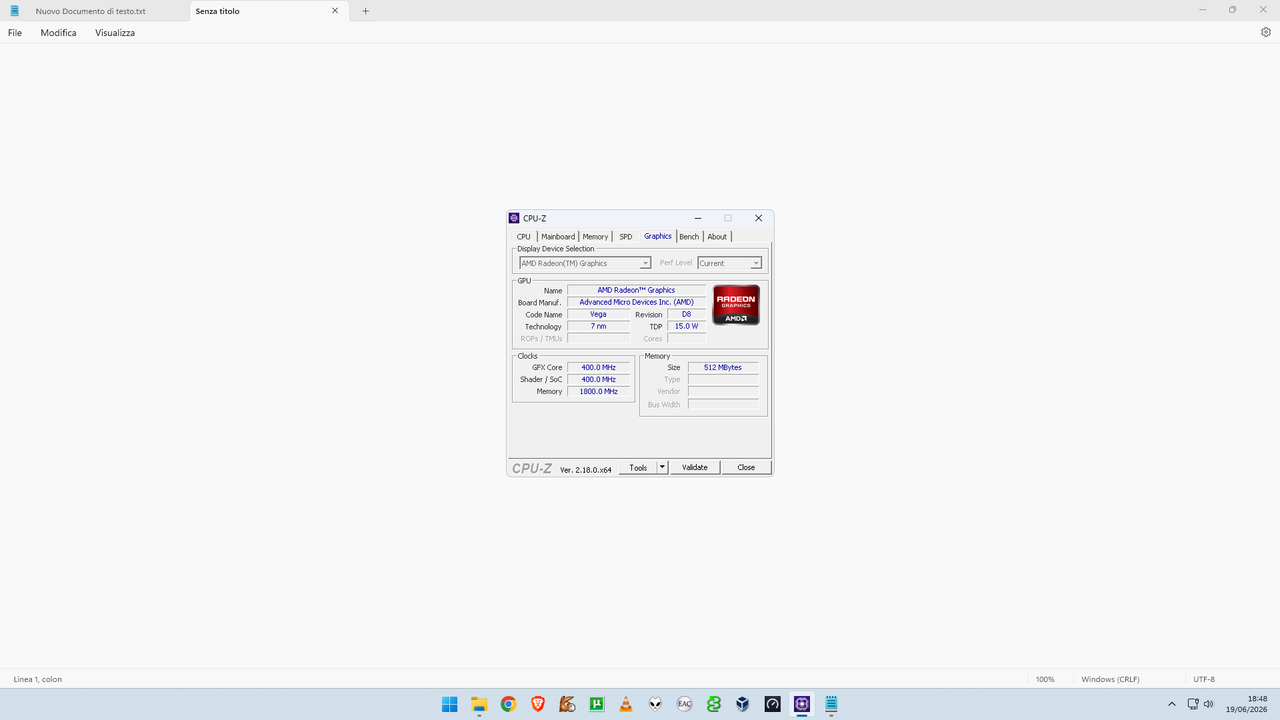Click the Revision value D8
This screenshot has height=720, width=1280.
[x=686, y=314]
